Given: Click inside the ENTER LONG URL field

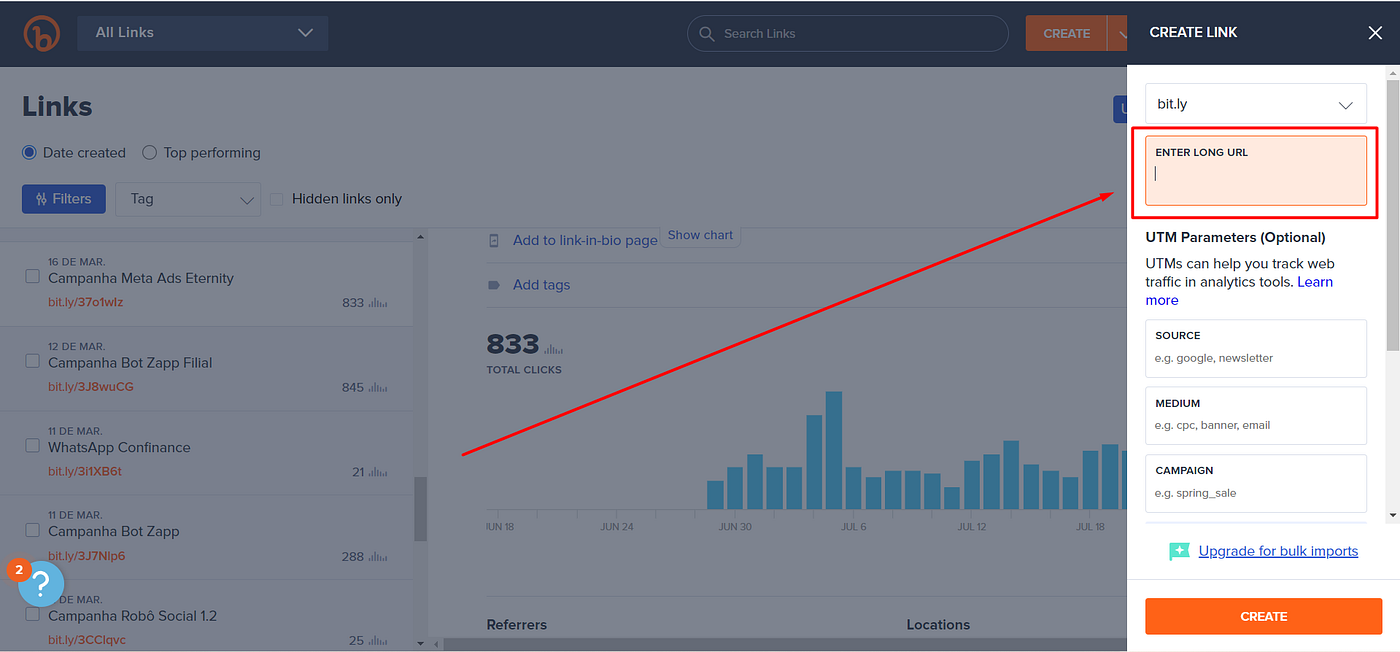Looking at the screenshot, I should (1255, 173).
